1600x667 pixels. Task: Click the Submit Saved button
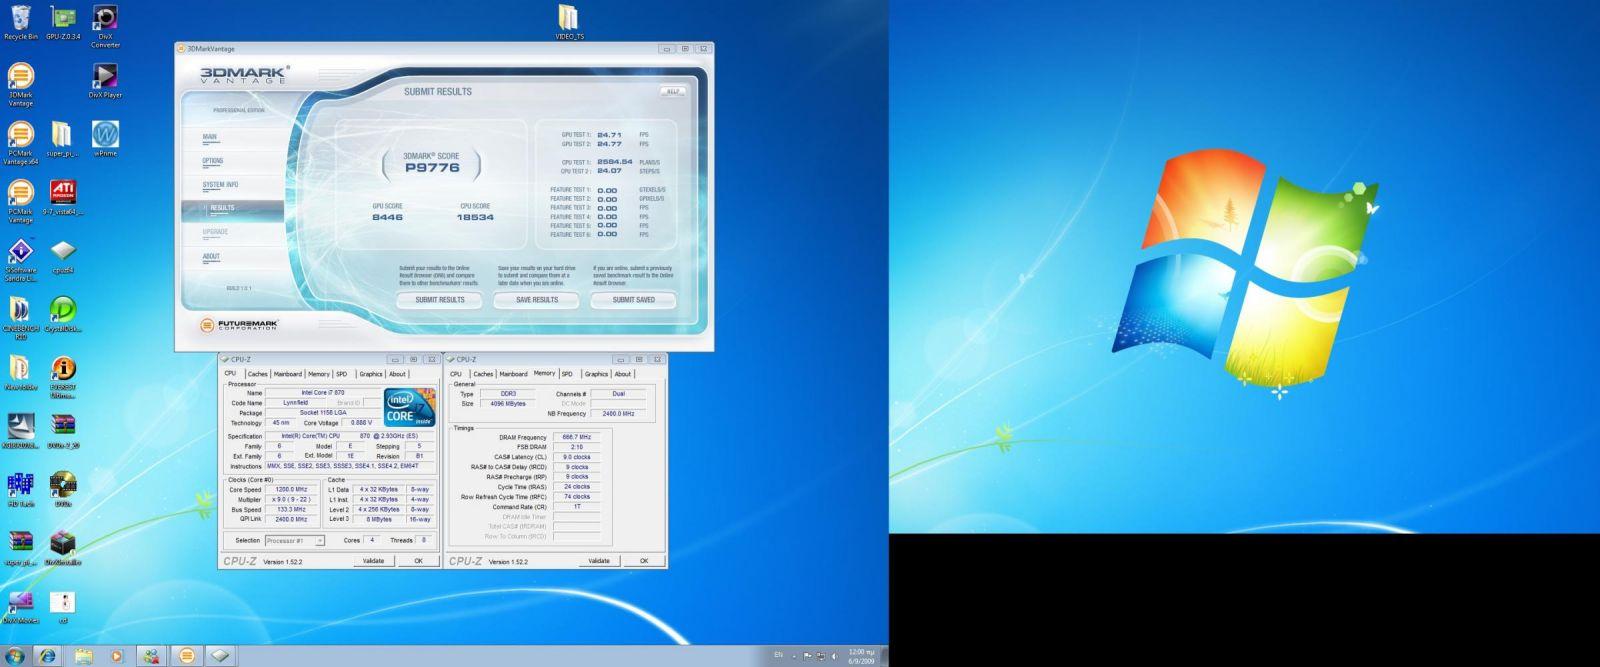pos(633,299)
